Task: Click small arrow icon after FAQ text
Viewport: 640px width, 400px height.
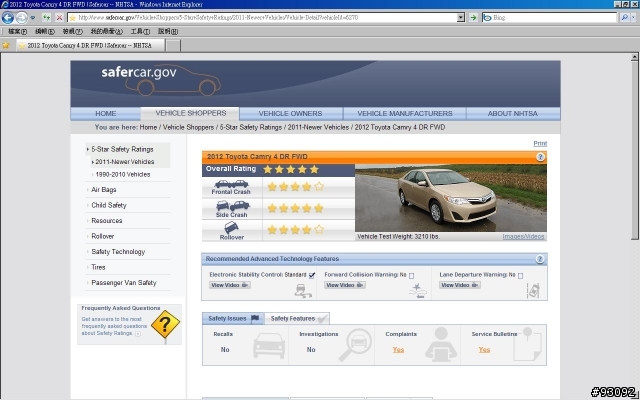Action: [x=138, y=333]
